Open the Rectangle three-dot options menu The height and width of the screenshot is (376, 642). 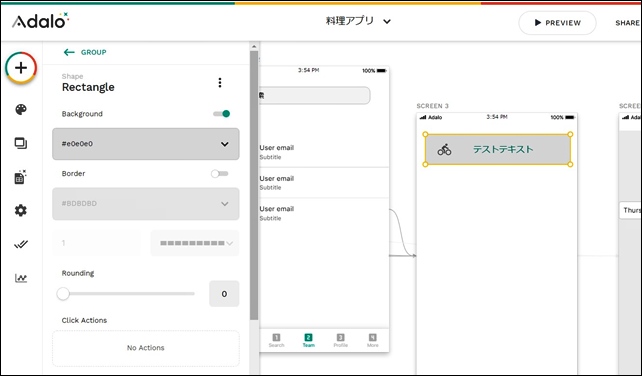pos(220,83)
